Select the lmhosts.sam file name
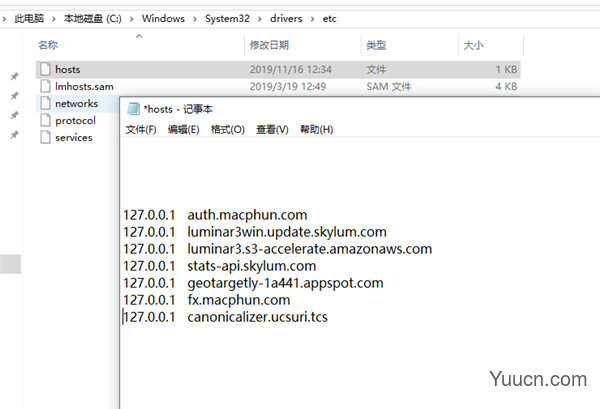Image resolution: width=600 pixels, height=409 pixels. click(84, 86)
